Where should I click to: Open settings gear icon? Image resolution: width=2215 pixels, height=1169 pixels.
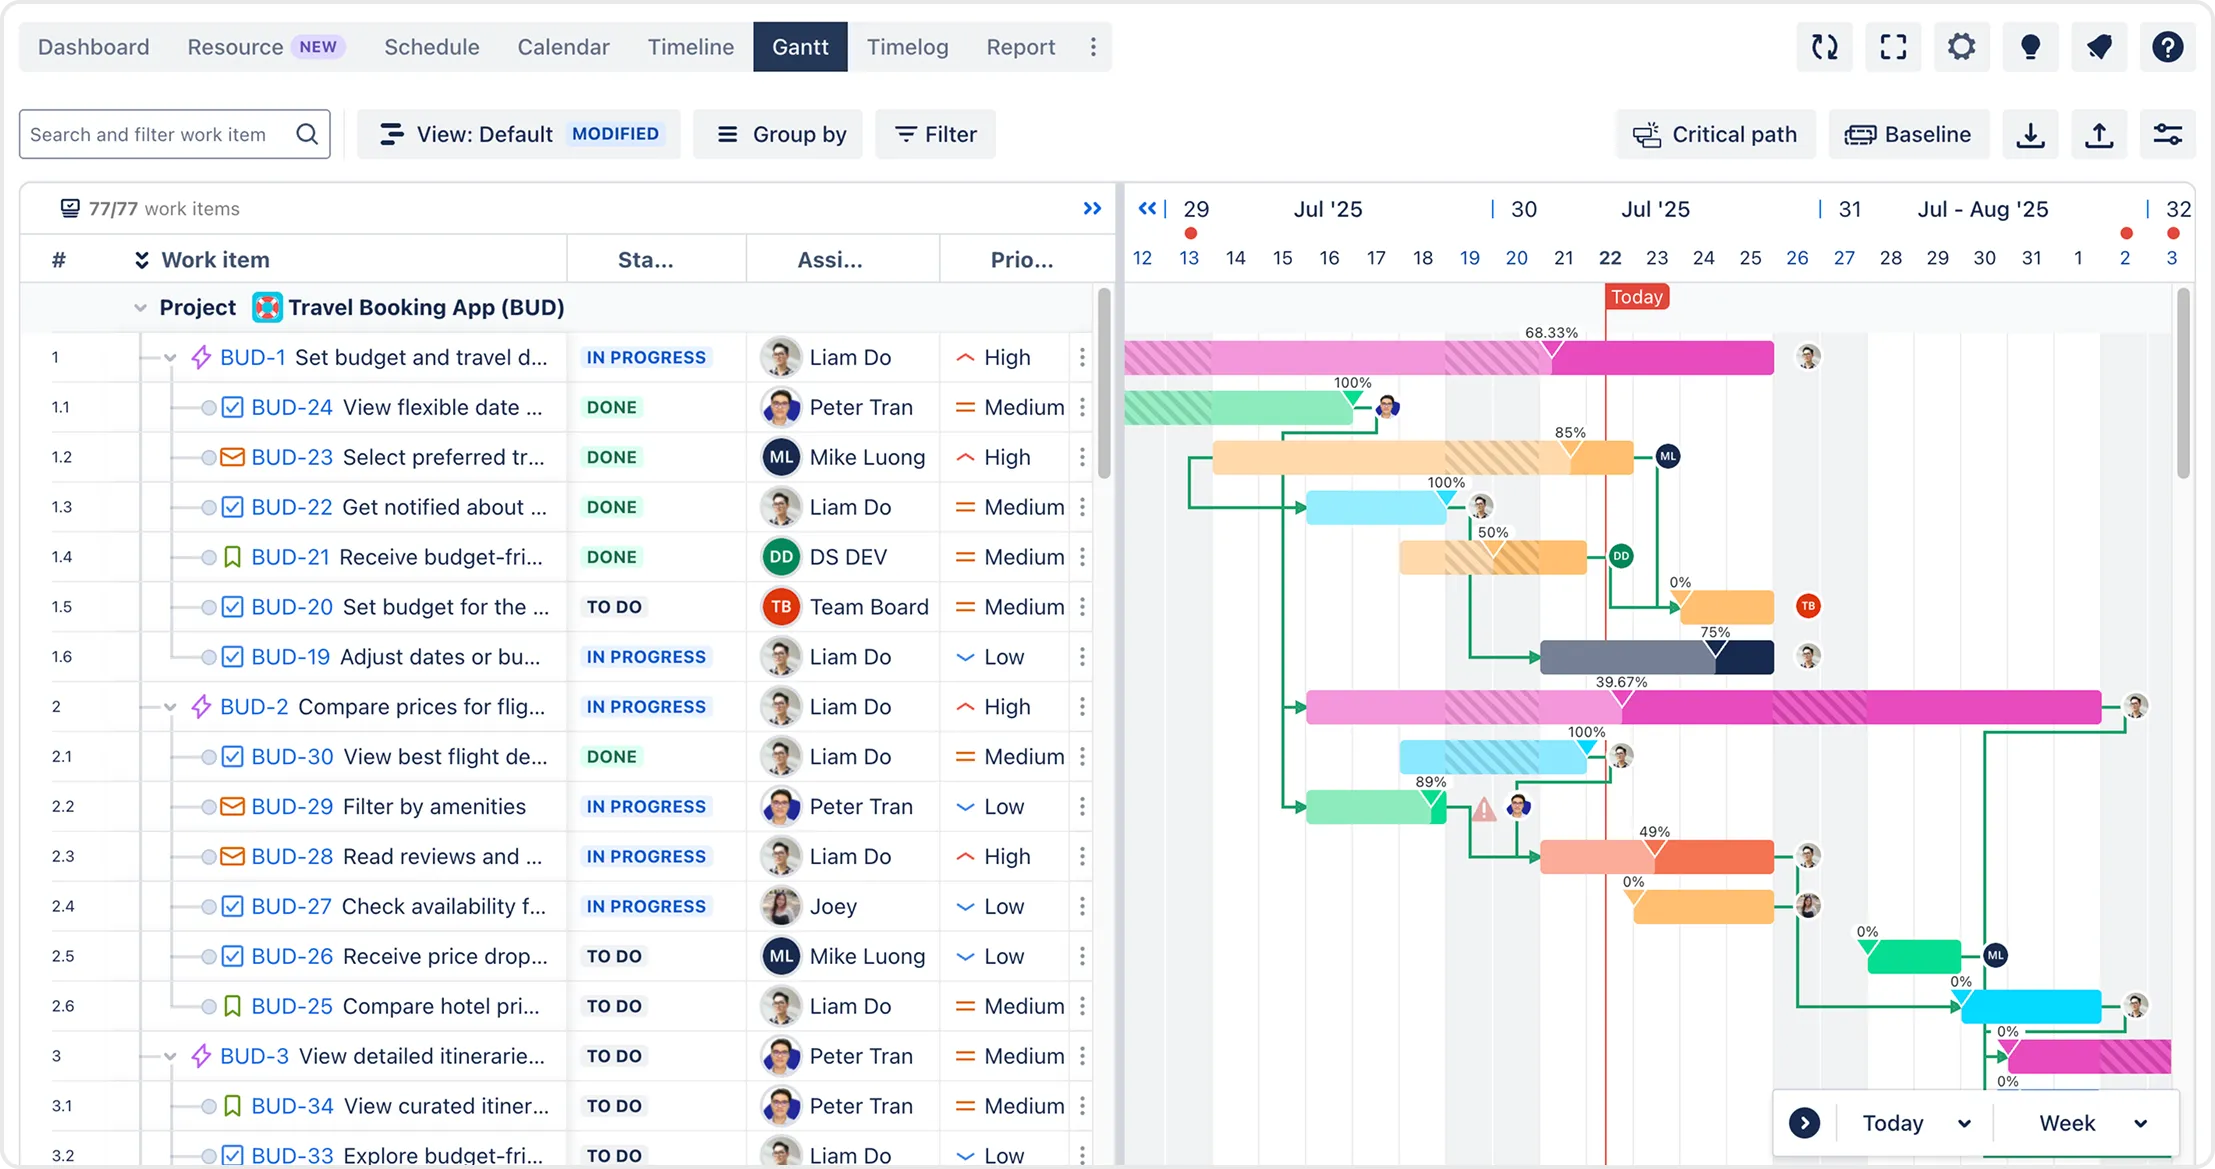pos(1961,47)
